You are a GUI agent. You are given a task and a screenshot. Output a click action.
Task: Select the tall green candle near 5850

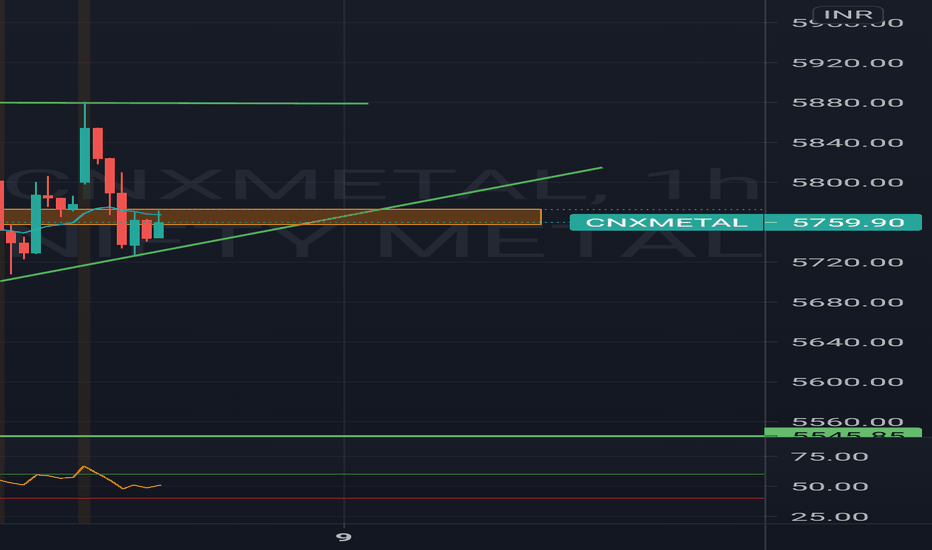pos(85,155)
